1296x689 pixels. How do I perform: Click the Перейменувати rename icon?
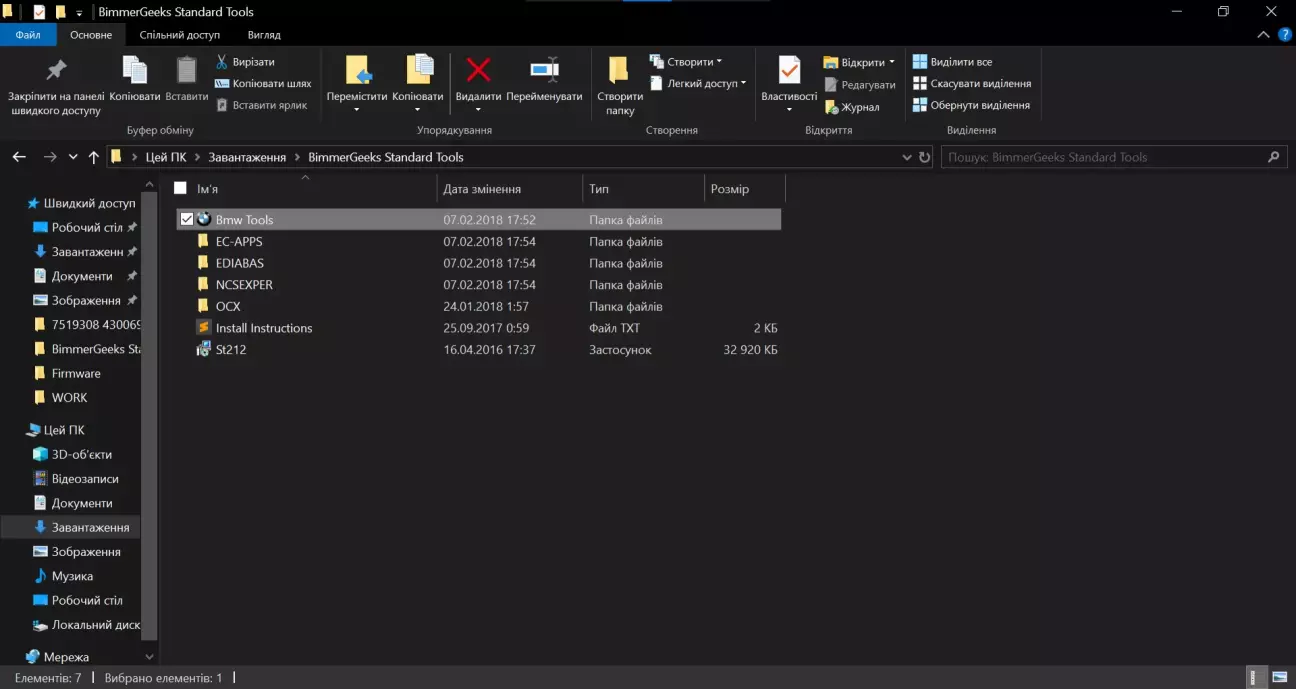tap(544, 70)
